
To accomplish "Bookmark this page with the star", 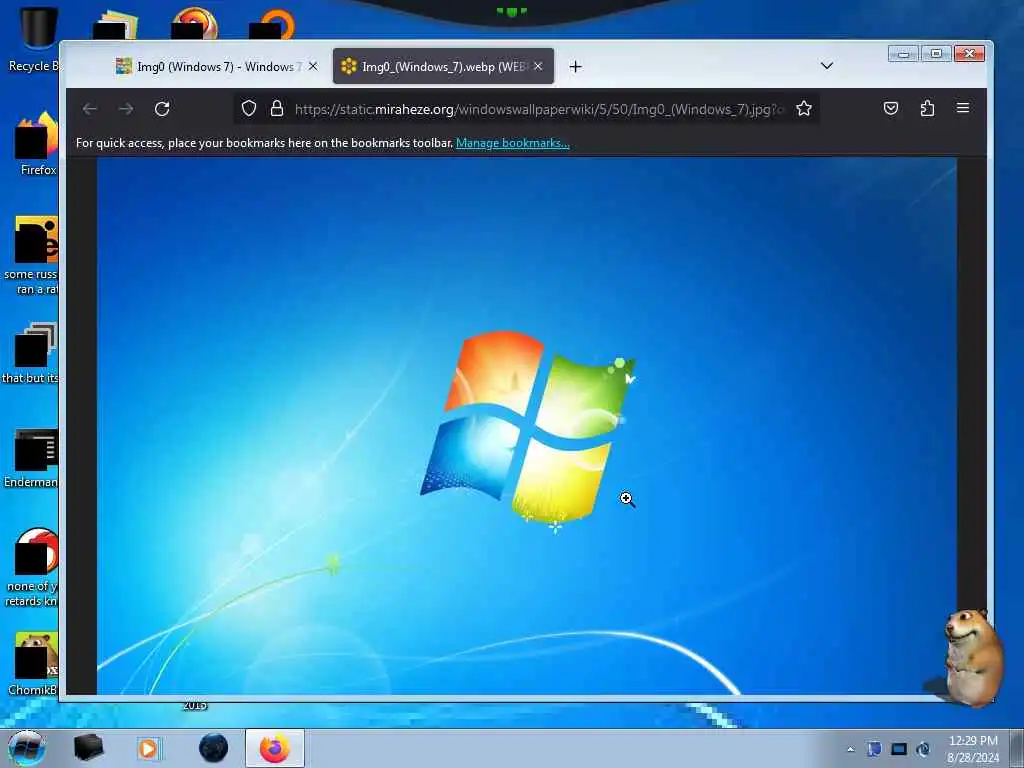I will click(x=804, y=108).
